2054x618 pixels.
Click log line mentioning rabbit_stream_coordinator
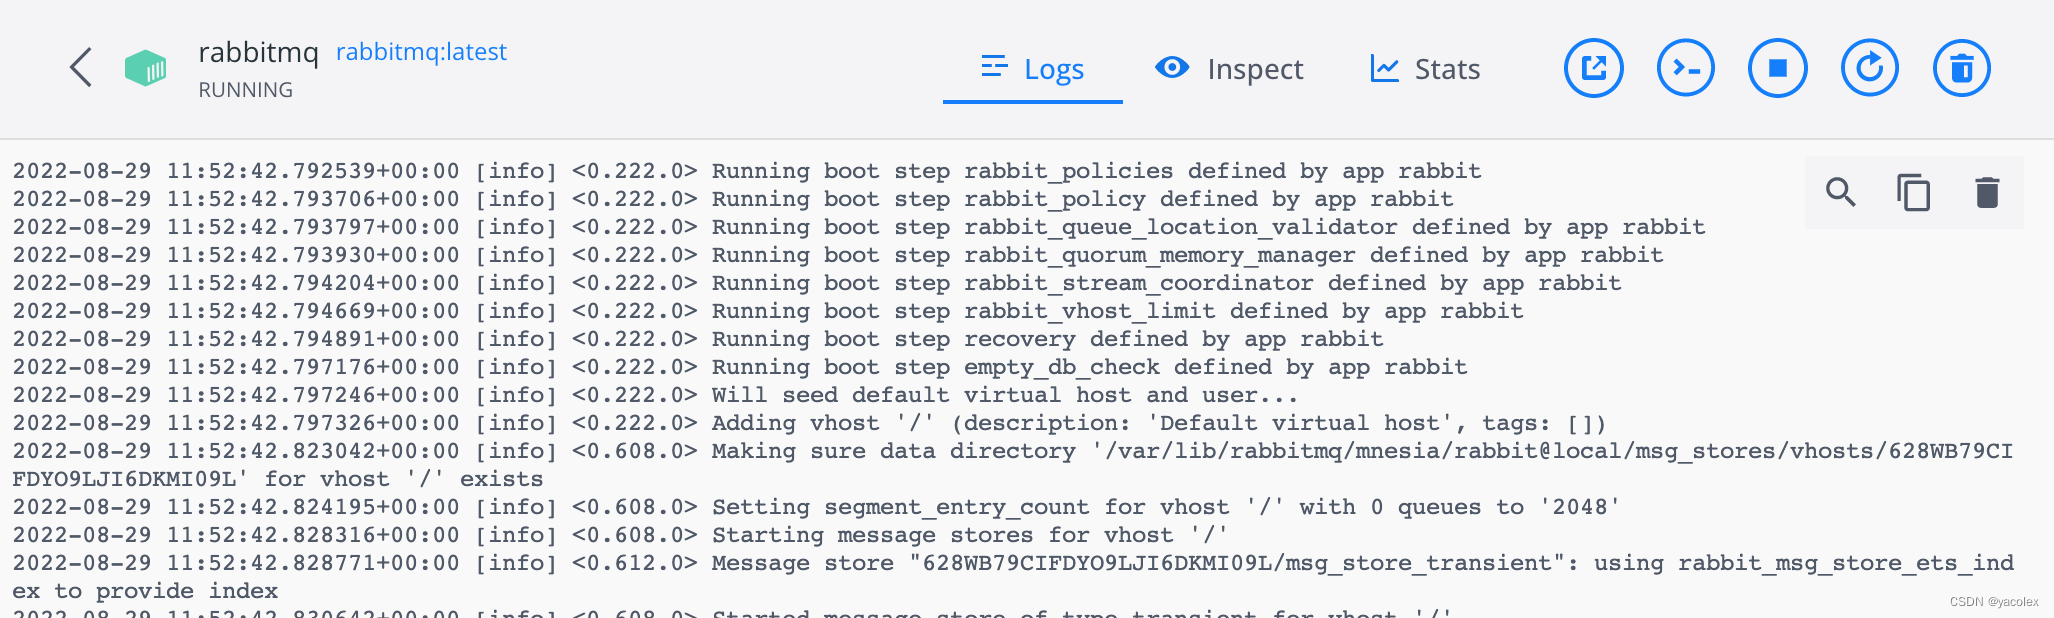click(817, 283)
